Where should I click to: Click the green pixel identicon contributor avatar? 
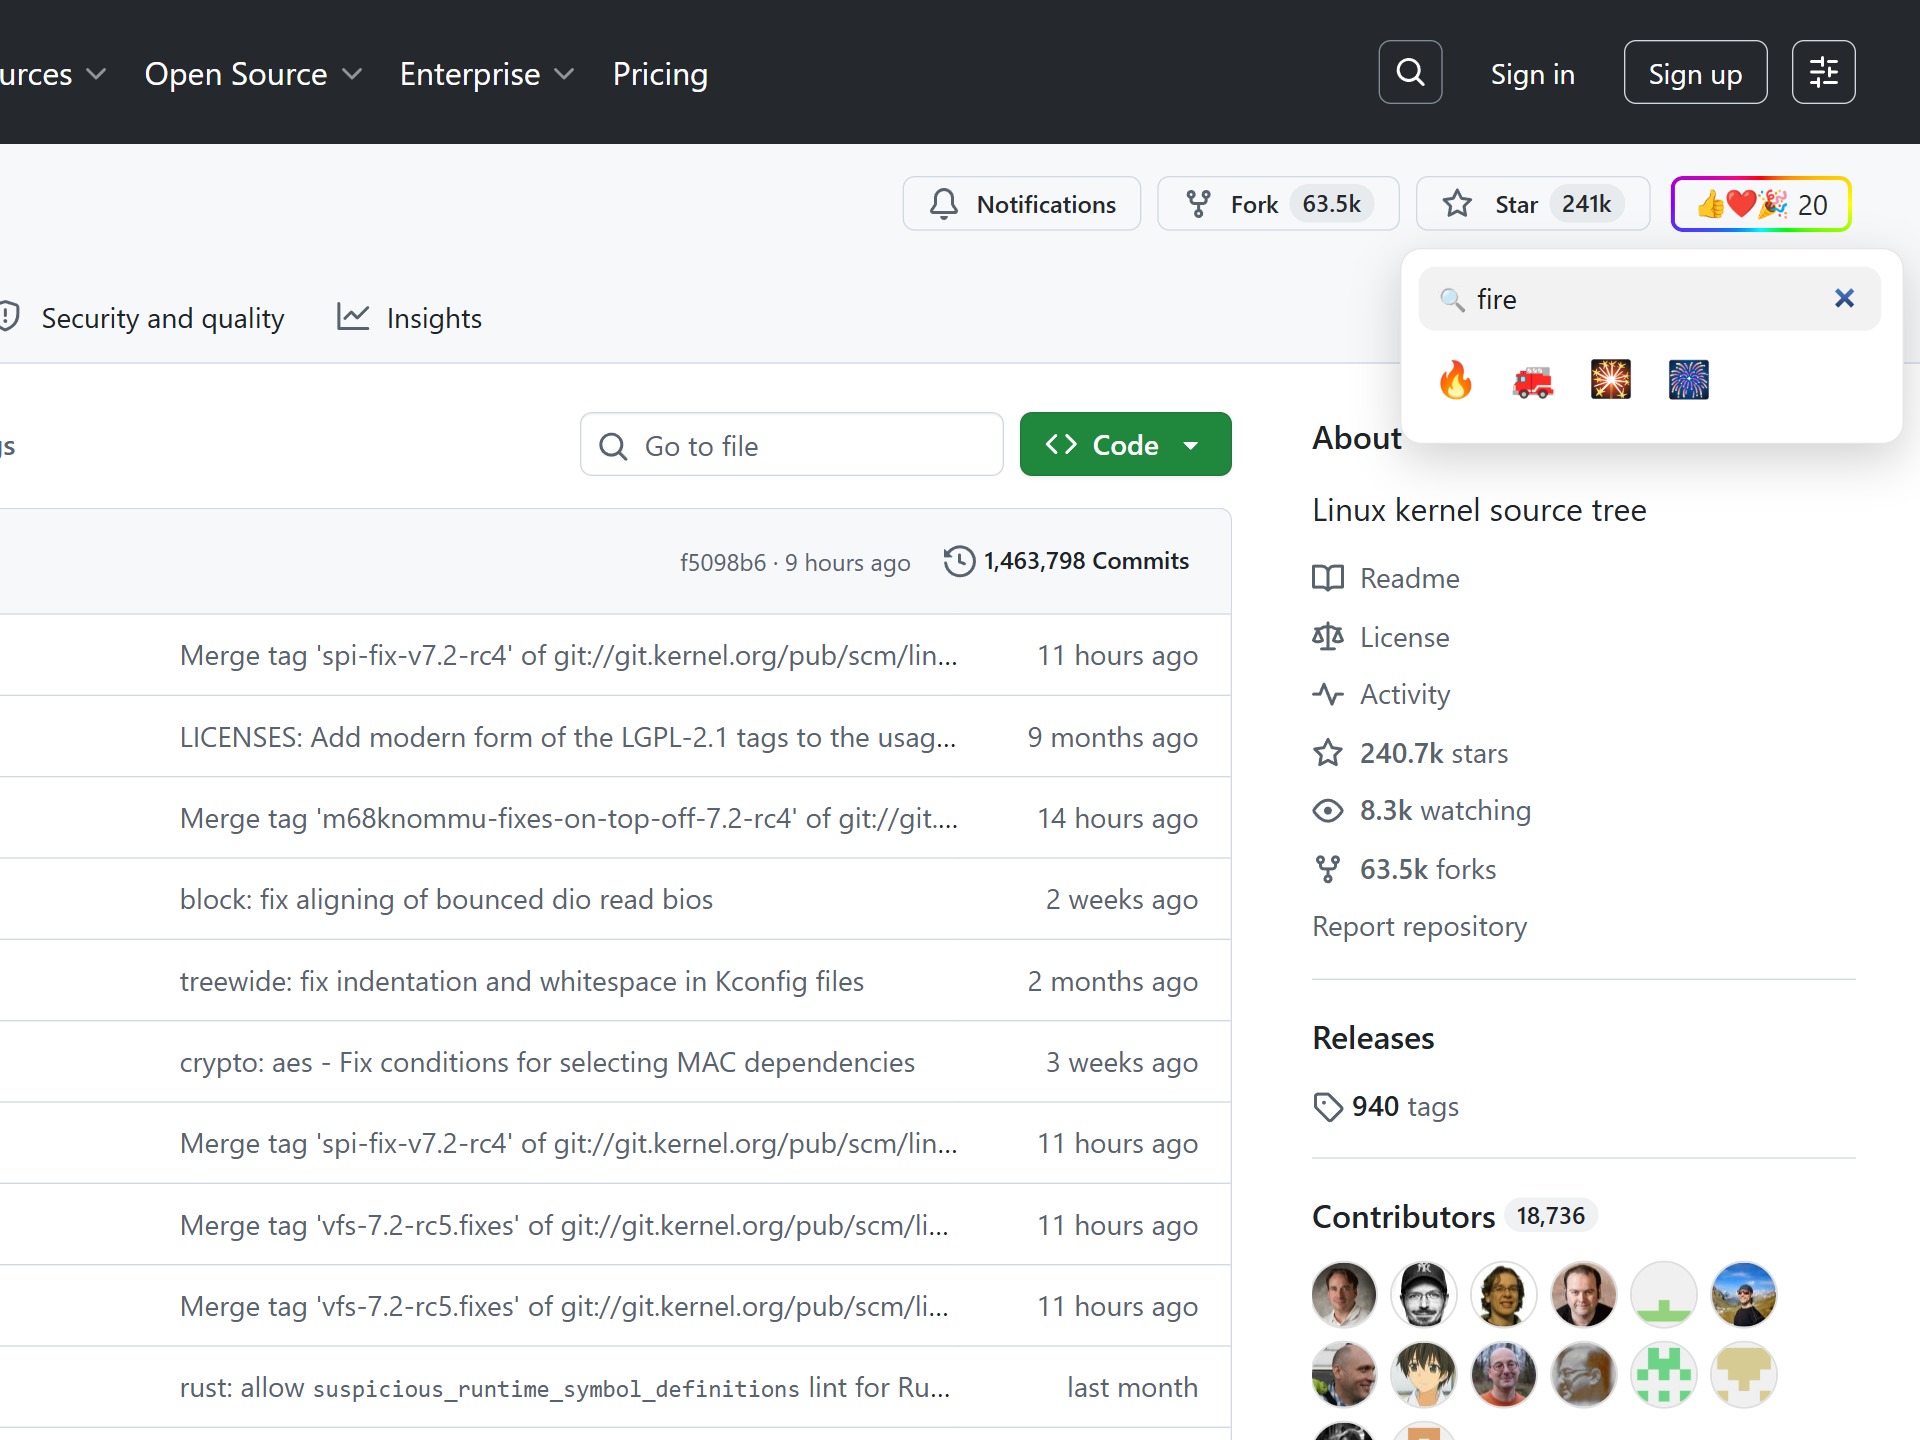tap(1664, 1374)
